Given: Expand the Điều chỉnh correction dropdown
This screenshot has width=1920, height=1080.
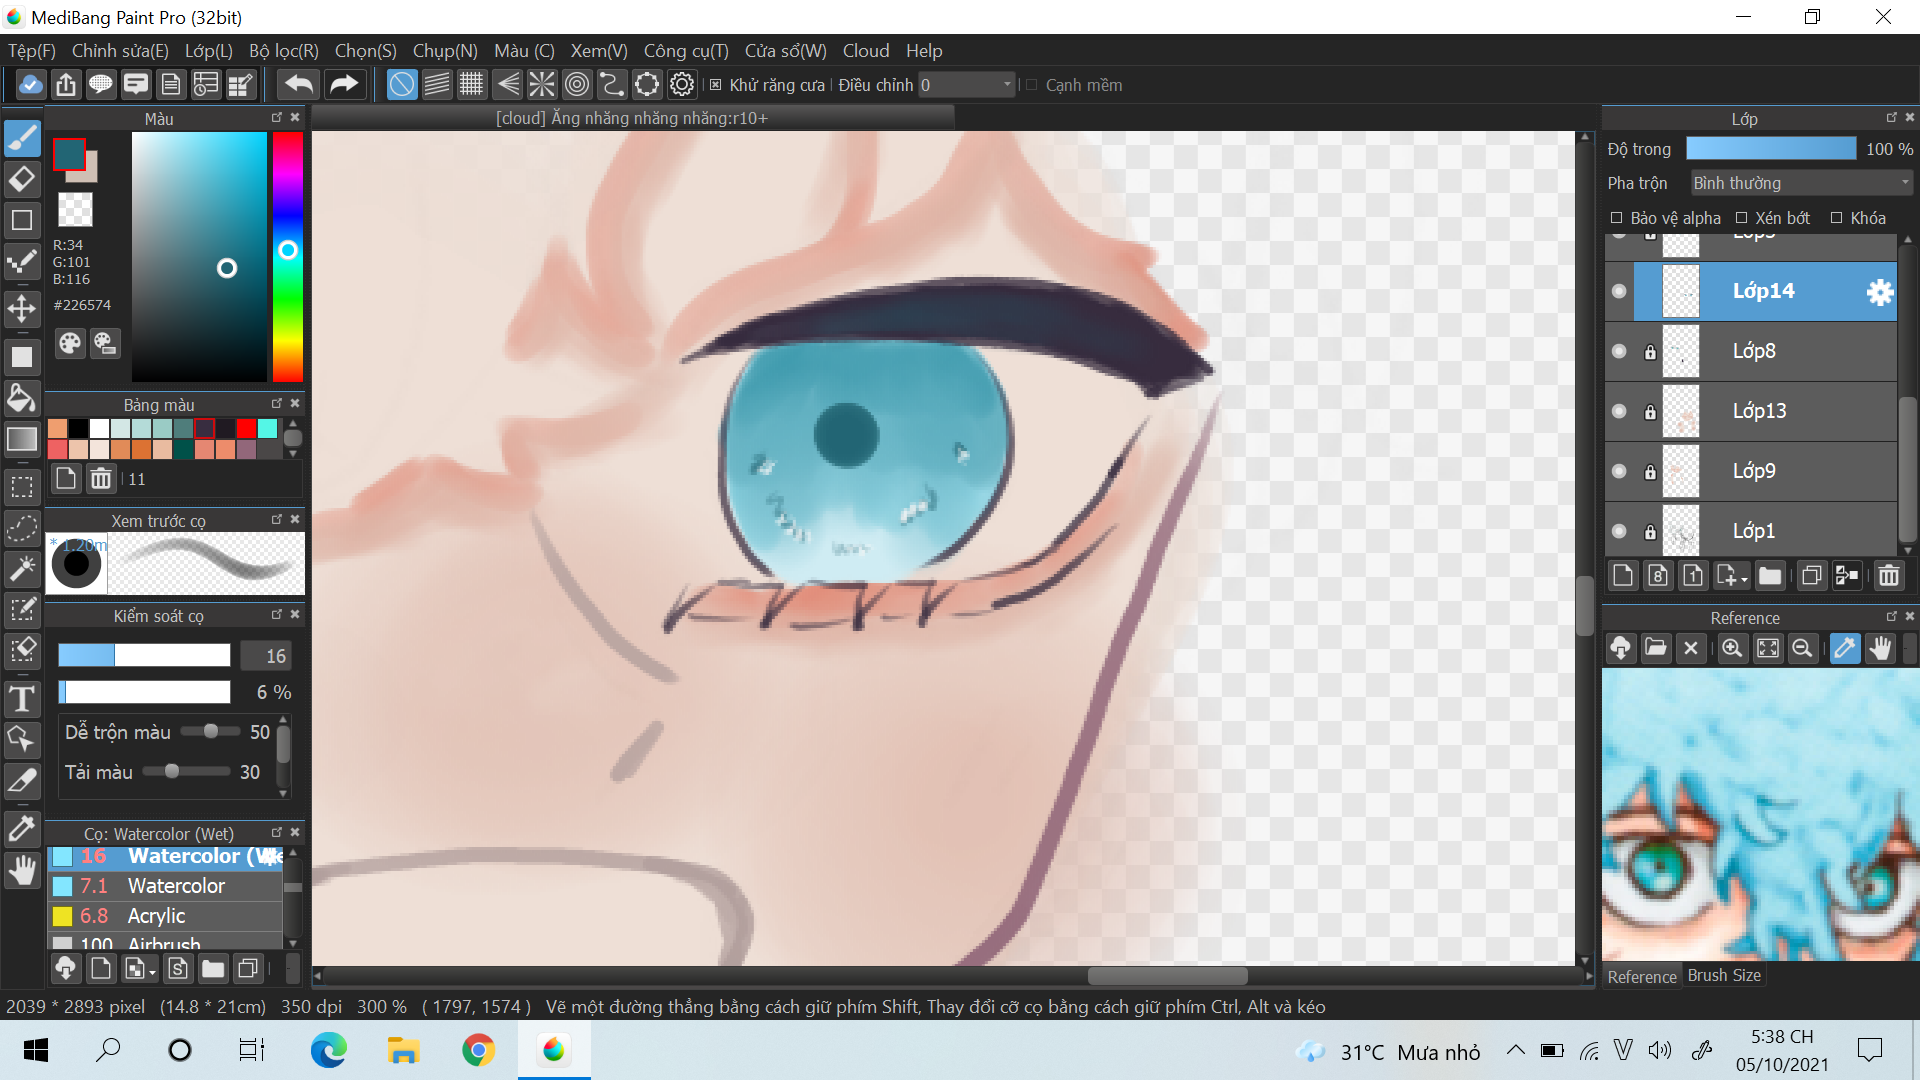Looking at the screenshot, I should point(1007,85).
